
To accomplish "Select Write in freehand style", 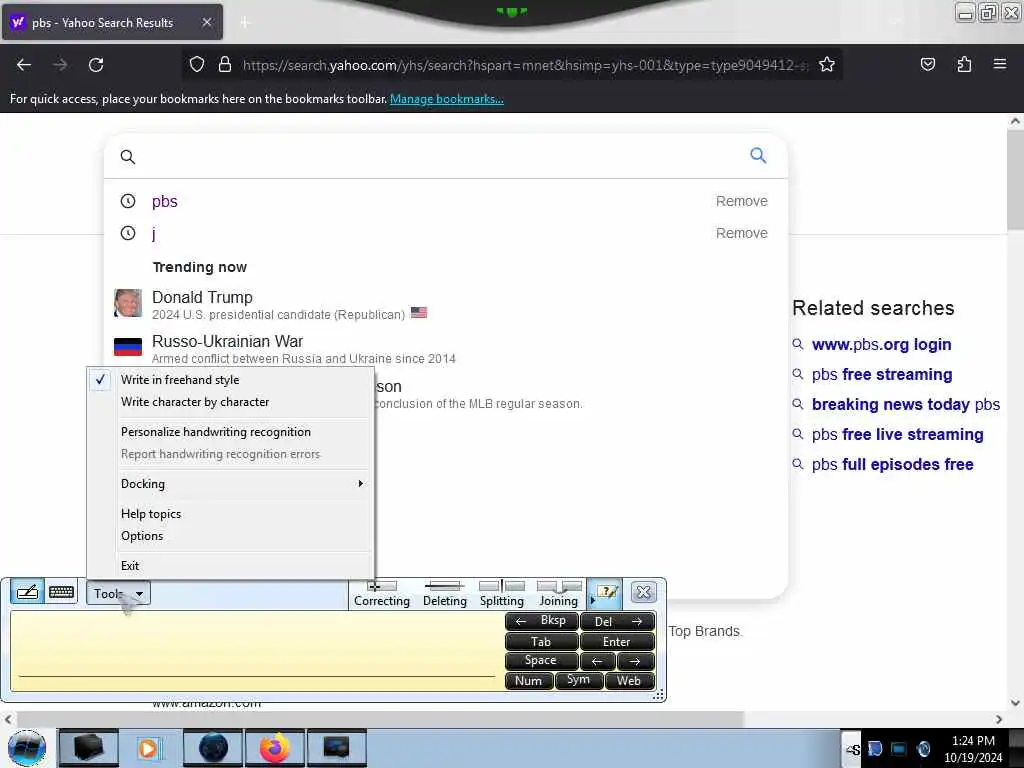I will coord(230,379).
